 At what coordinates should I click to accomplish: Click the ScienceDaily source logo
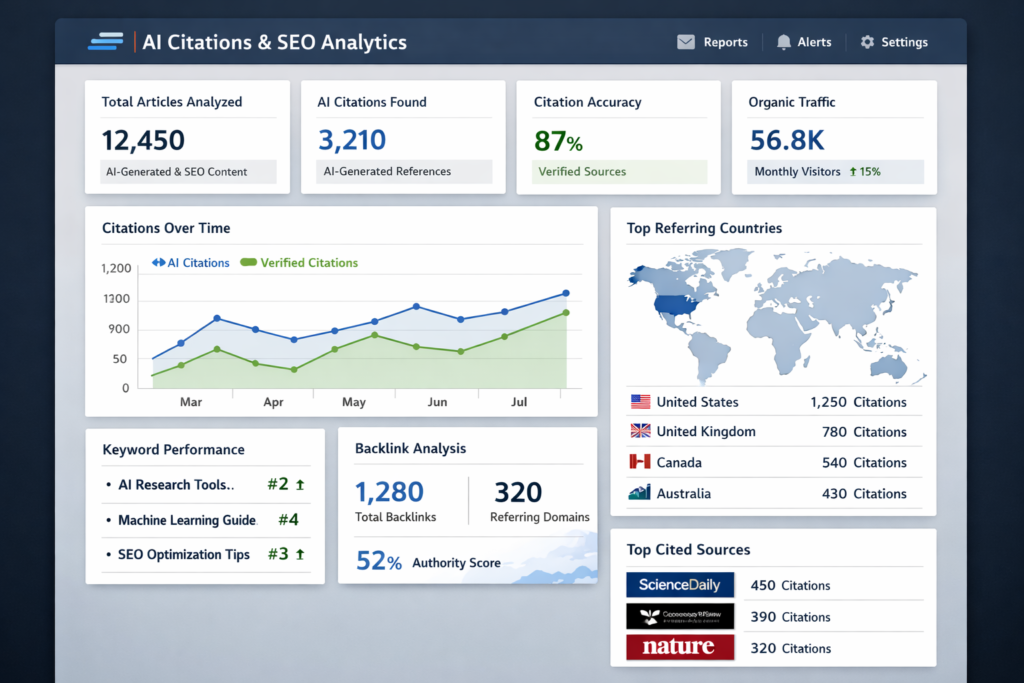680,584
